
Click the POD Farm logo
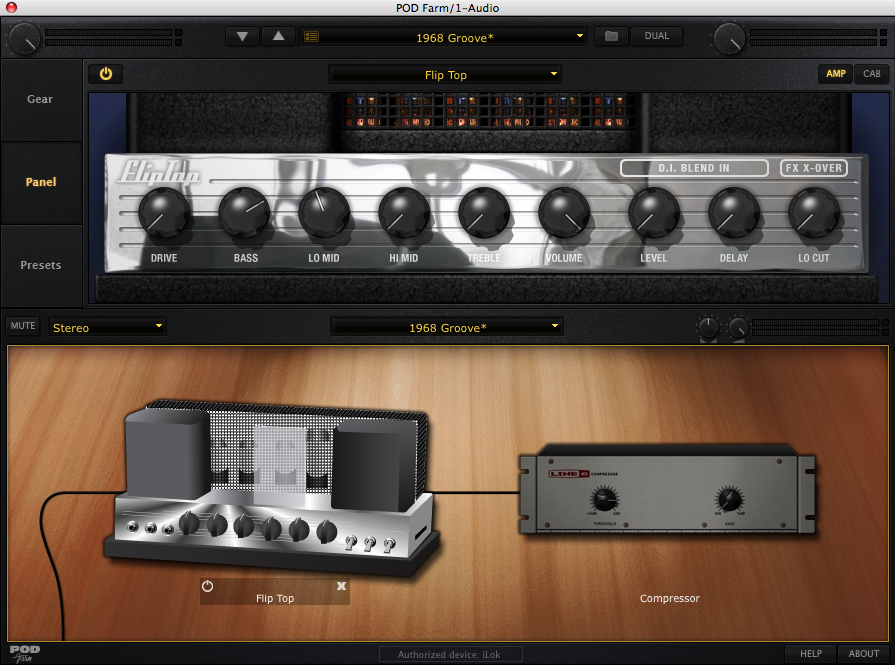[x=25, y=654]
